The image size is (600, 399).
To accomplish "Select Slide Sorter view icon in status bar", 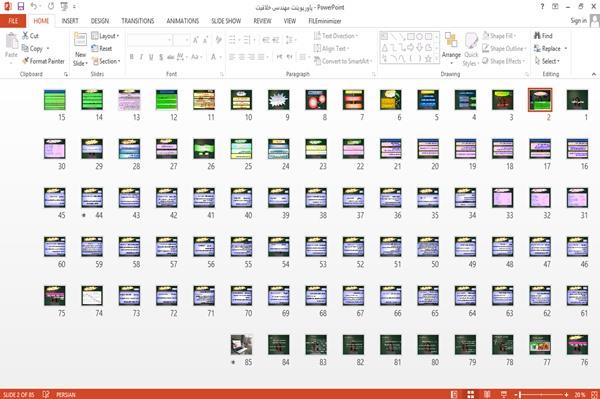I will point(471,394).
